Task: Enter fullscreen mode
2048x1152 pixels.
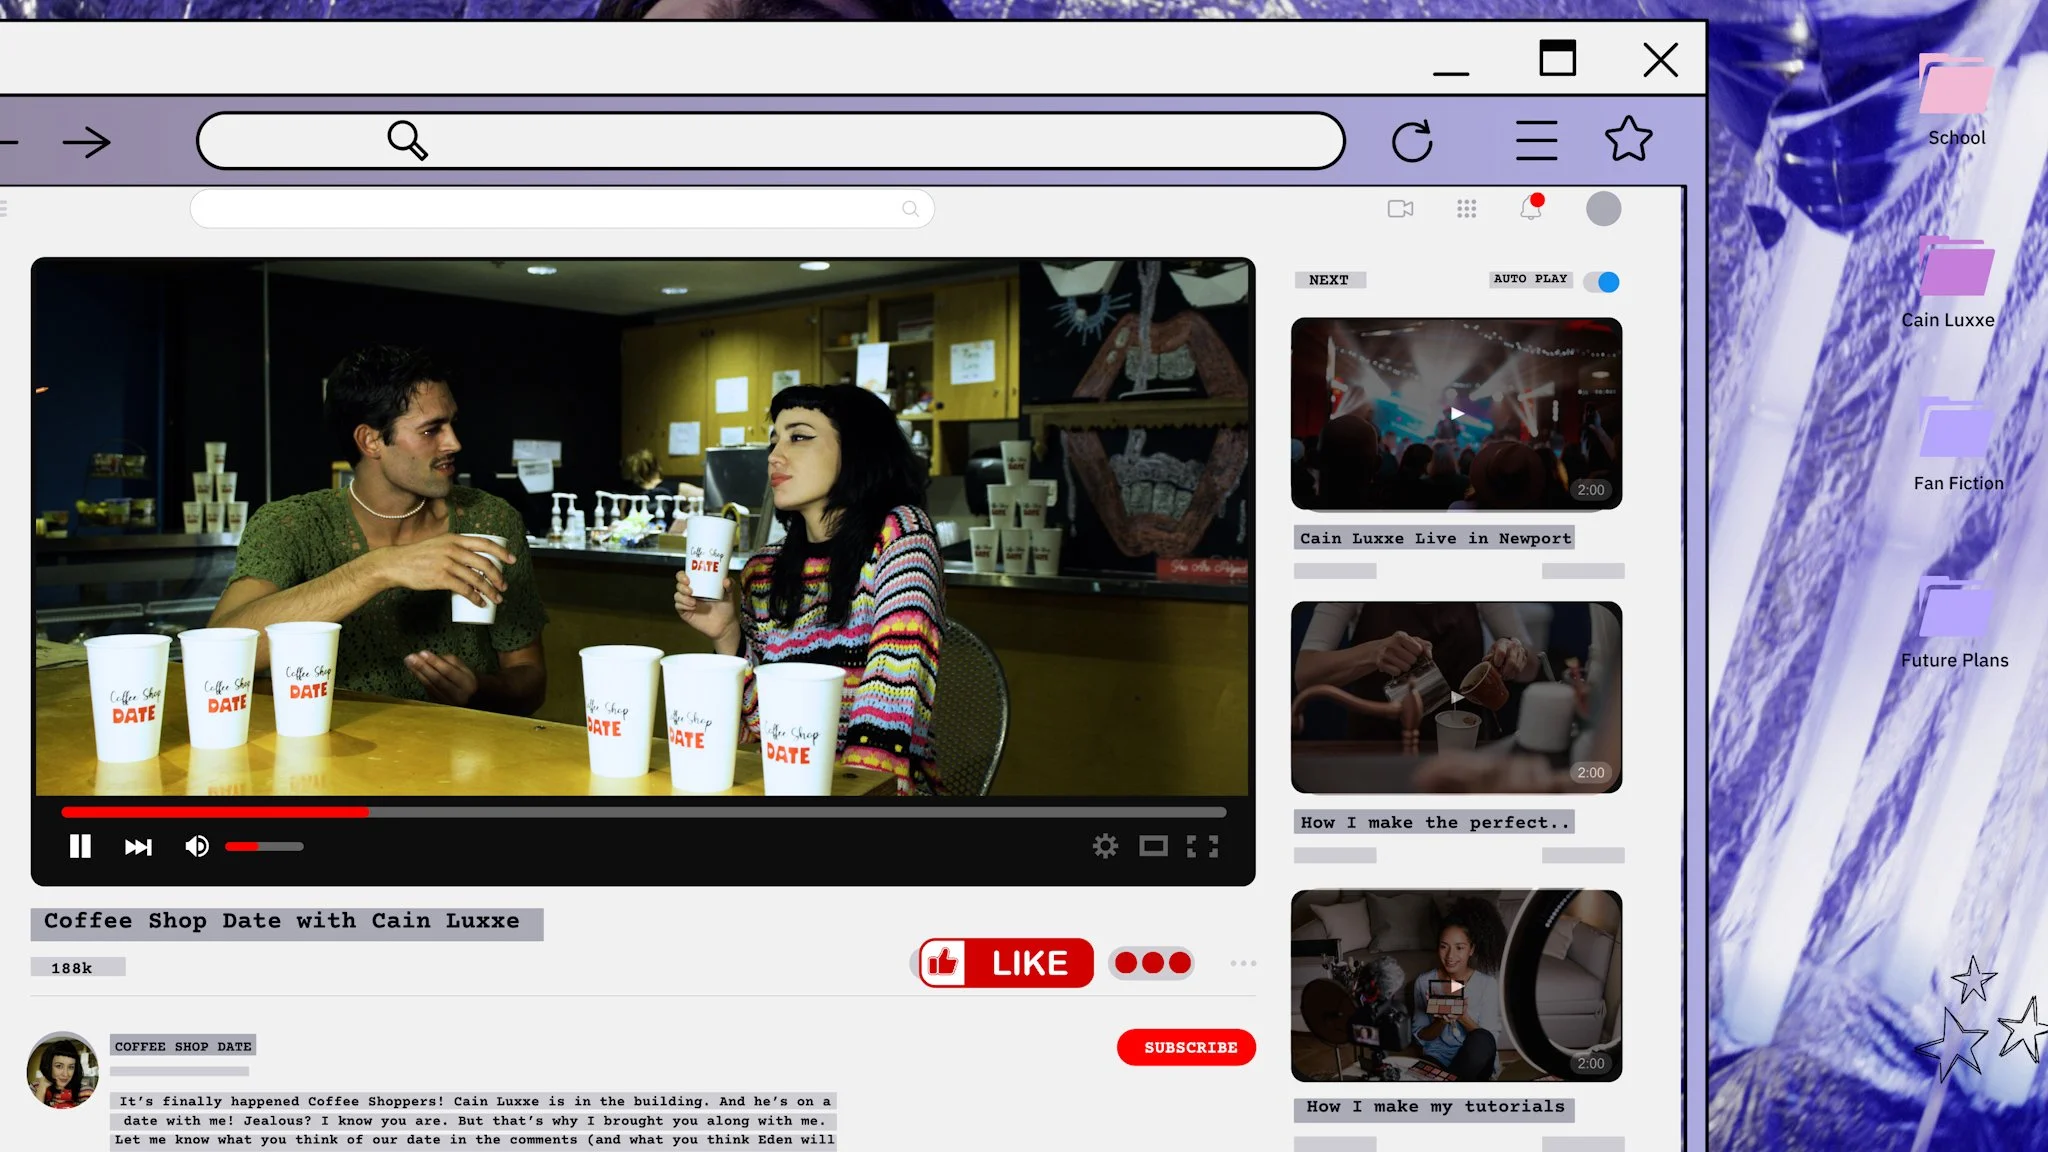Action: 1202,847
